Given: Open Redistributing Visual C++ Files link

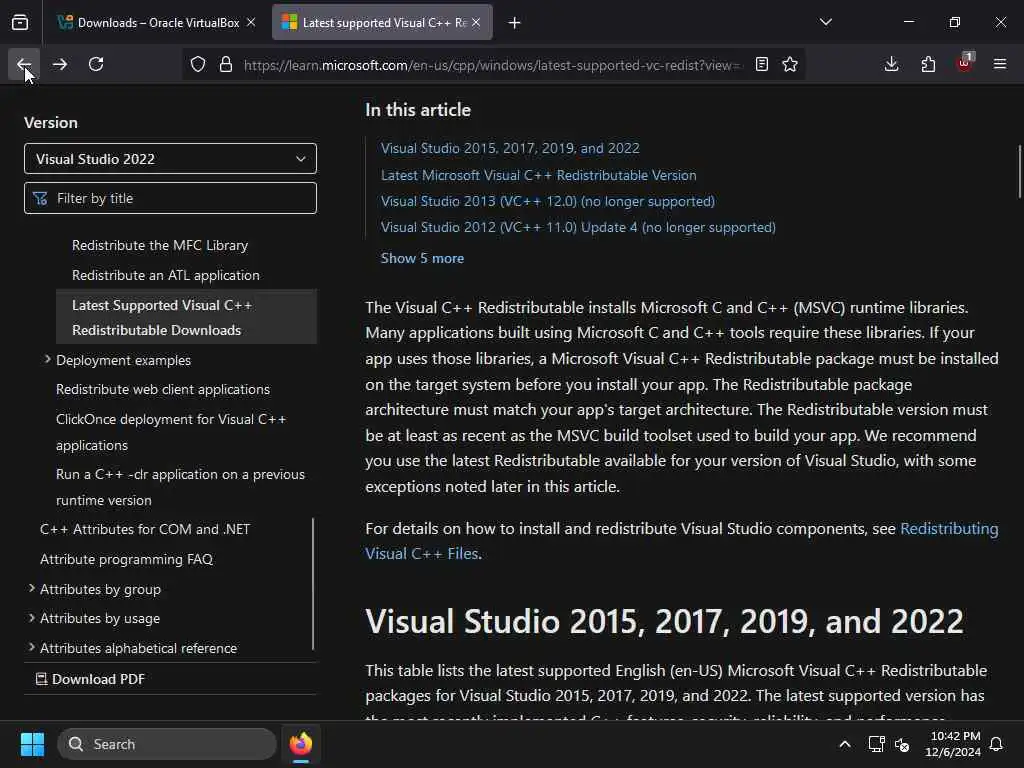Looking at the screenshot, I should 682,541.
